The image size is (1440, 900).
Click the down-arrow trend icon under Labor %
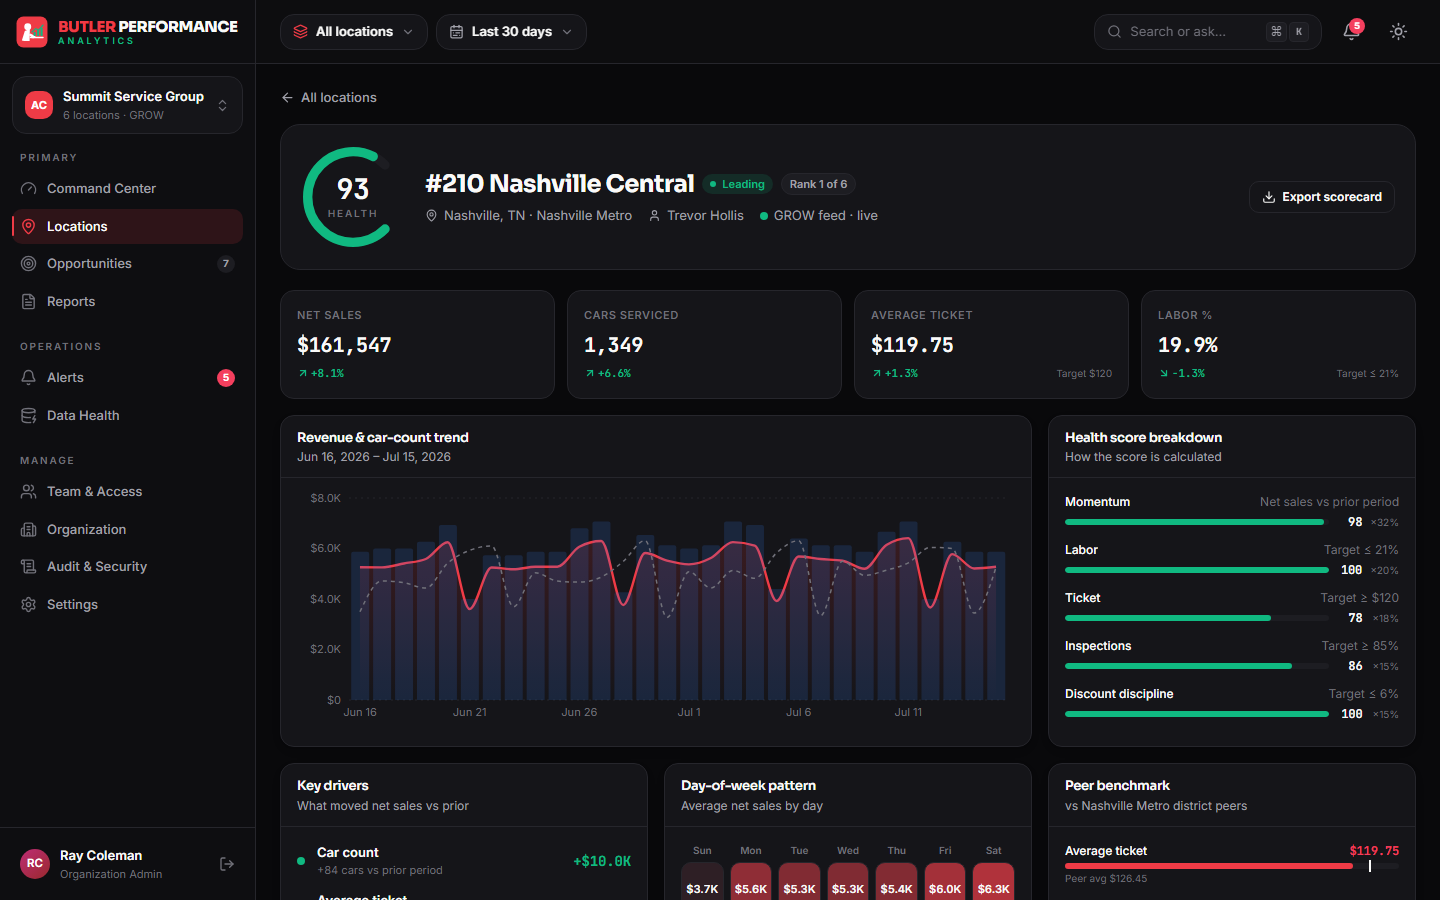(x=1164, y=374)
